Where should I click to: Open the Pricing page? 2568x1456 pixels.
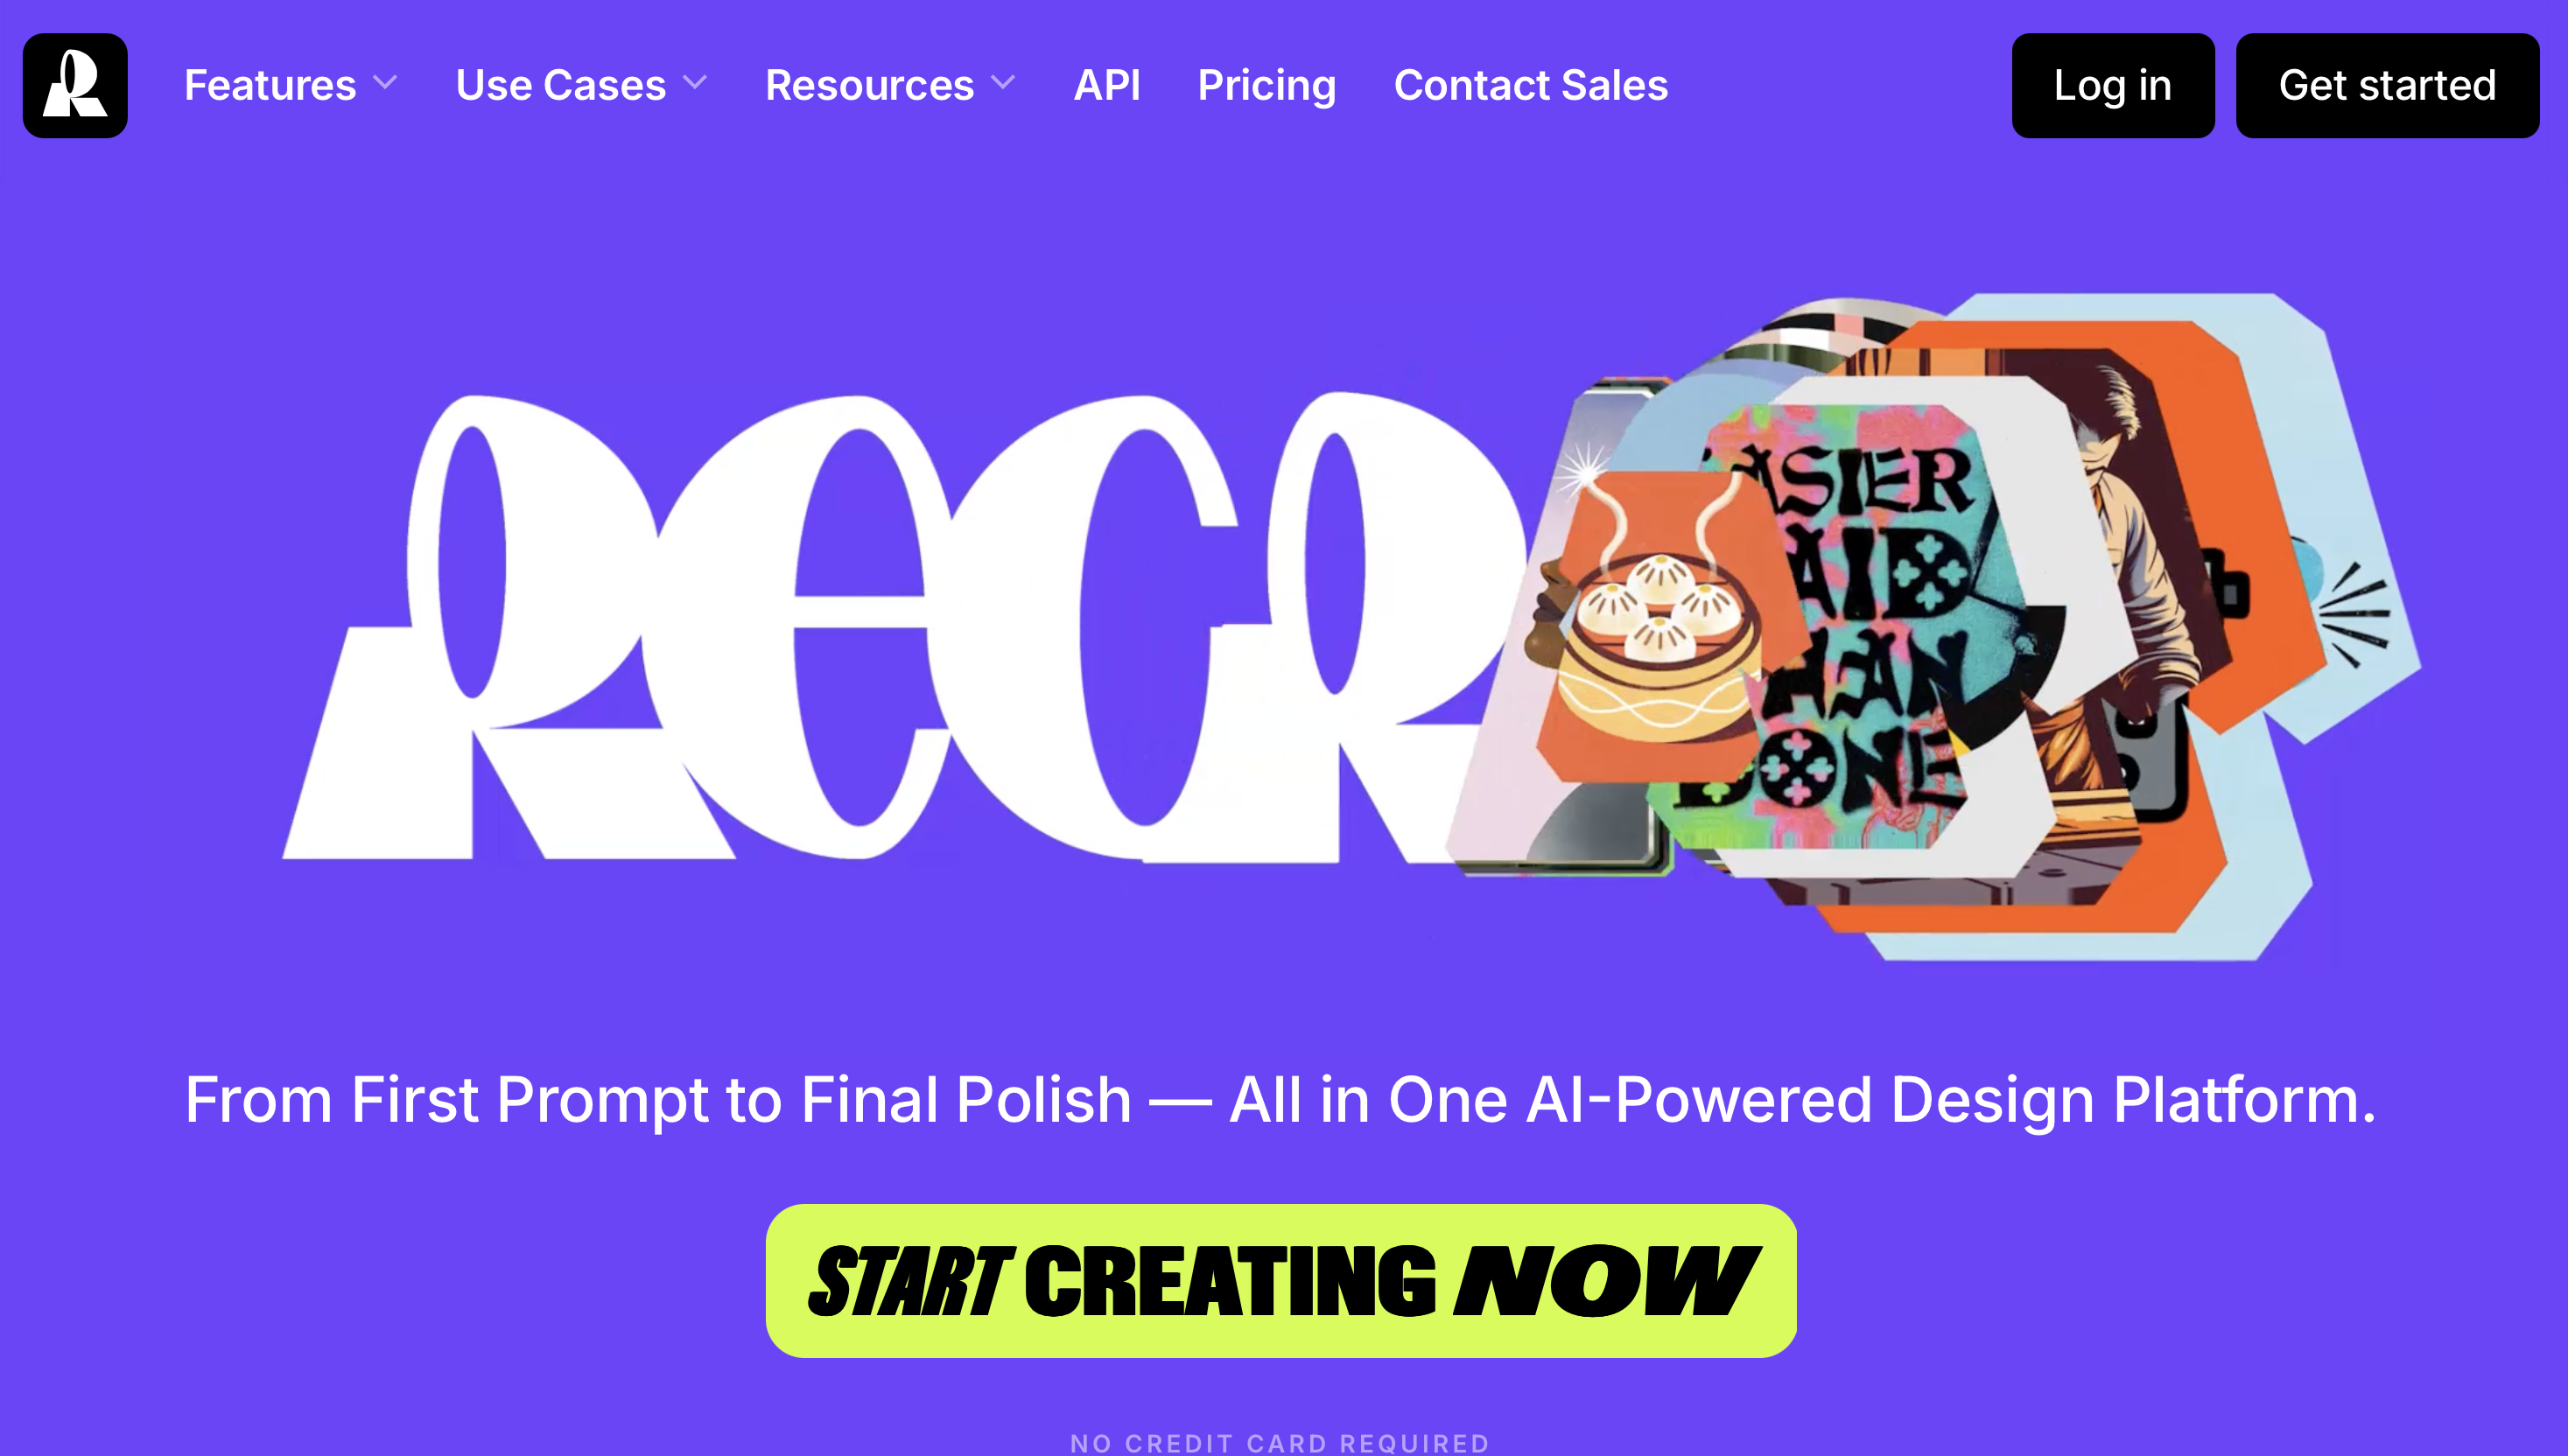(1267, 86)
